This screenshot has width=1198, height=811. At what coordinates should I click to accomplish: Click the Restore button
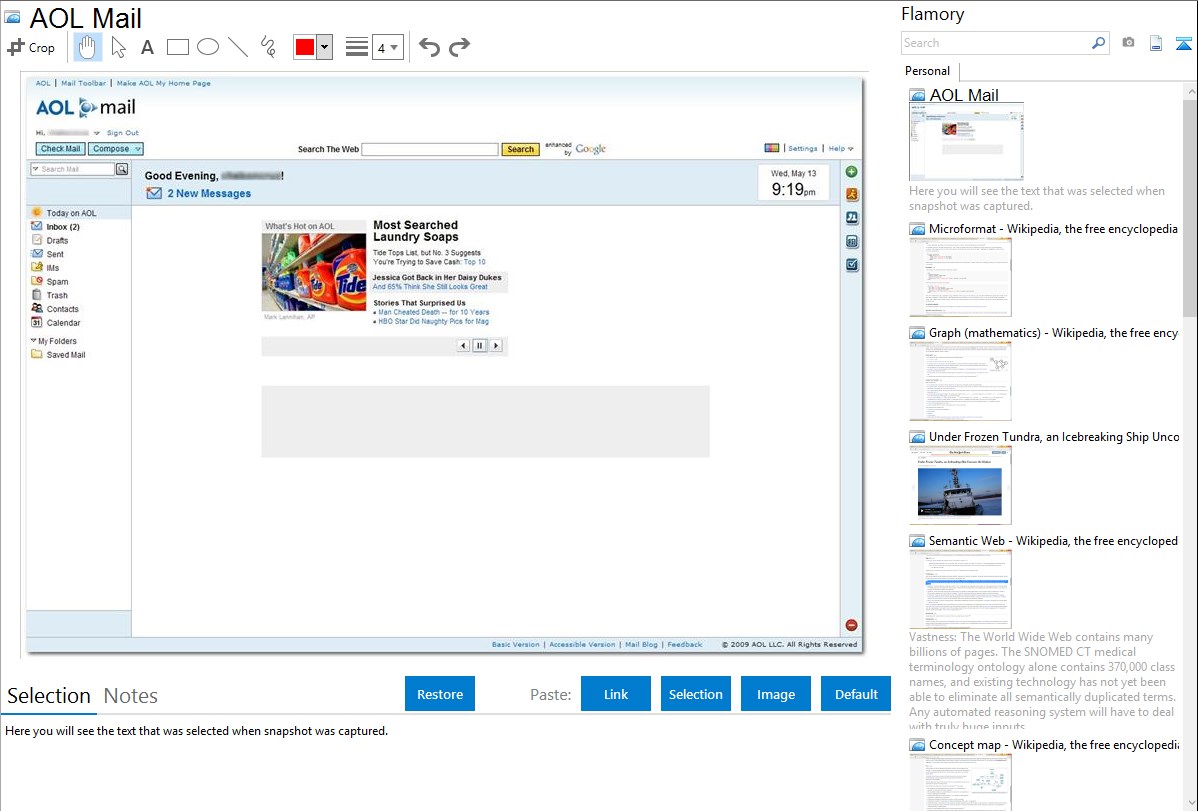440,694
